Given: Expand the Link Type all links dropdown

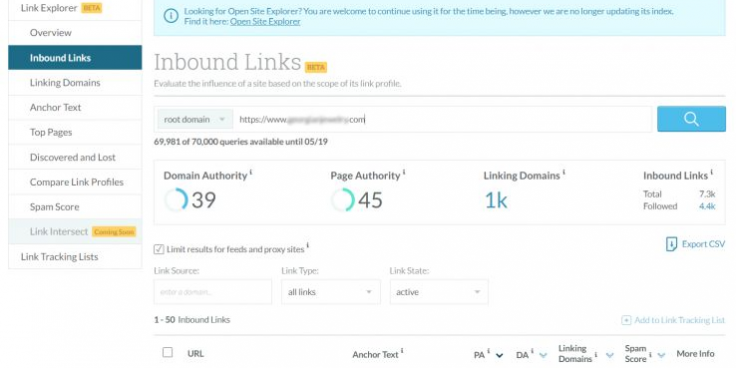Looking at the screenshot, I should click(330, 292).
